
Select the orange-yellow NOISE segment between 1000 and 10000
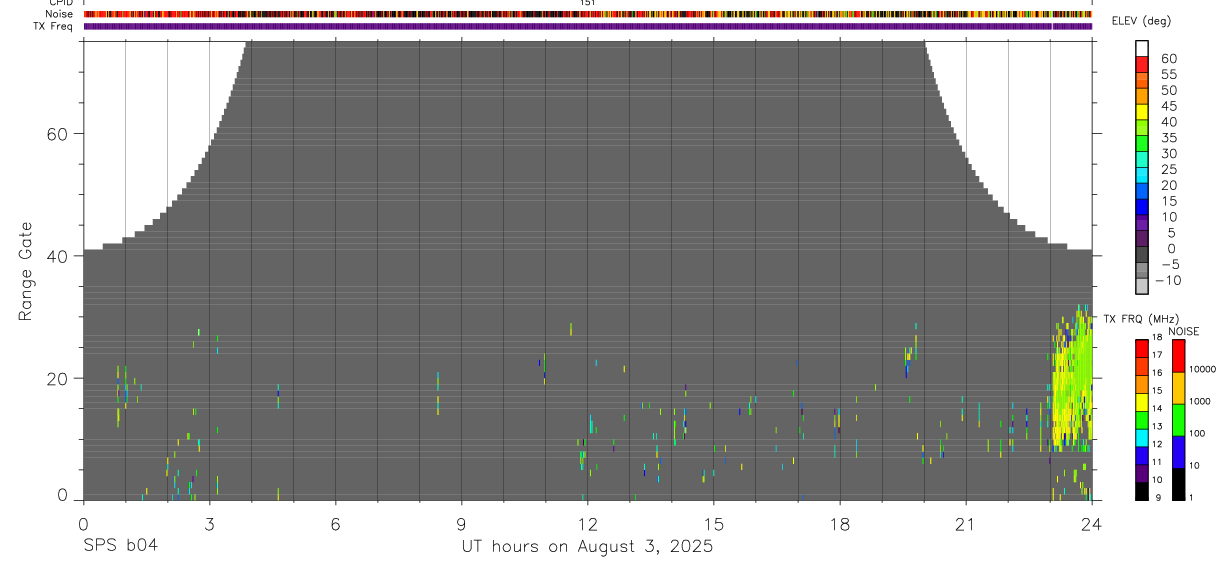coord(1178,387)
